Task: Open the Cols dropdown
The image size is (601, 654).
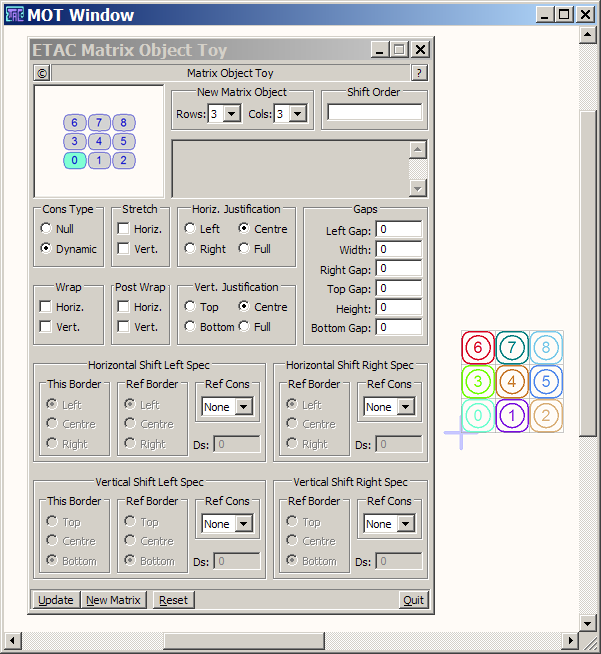Action: (x=298, y=114)
